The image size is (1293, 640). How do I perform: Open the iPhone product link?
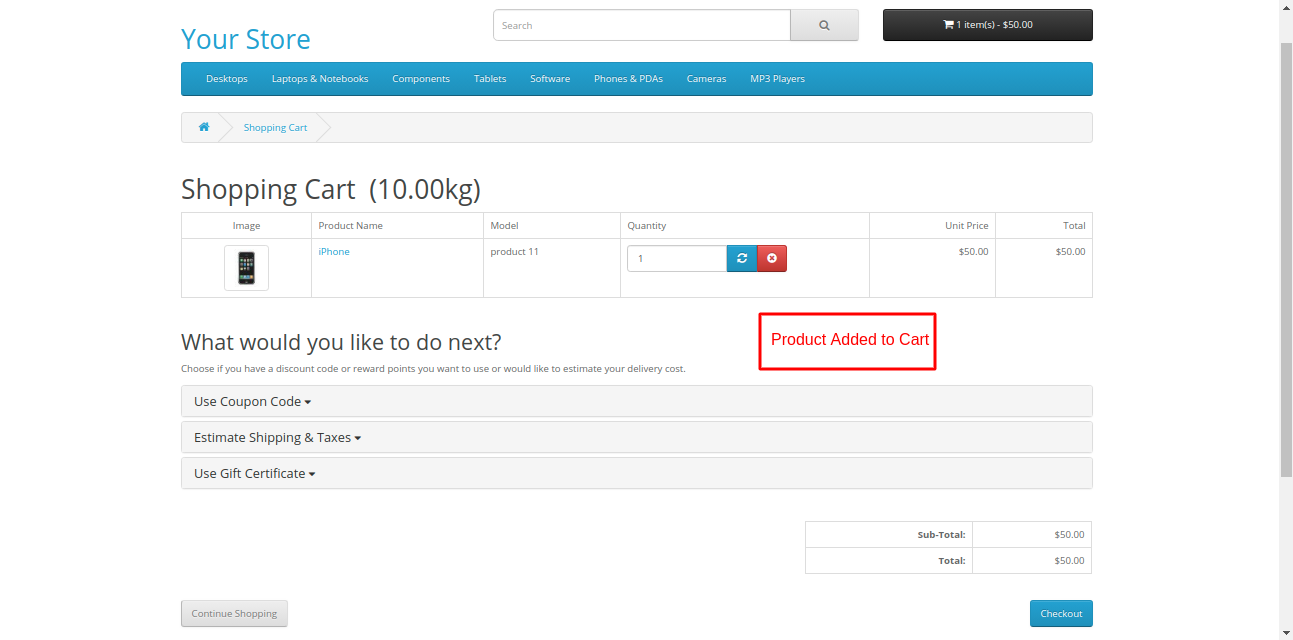coord(334,252)
